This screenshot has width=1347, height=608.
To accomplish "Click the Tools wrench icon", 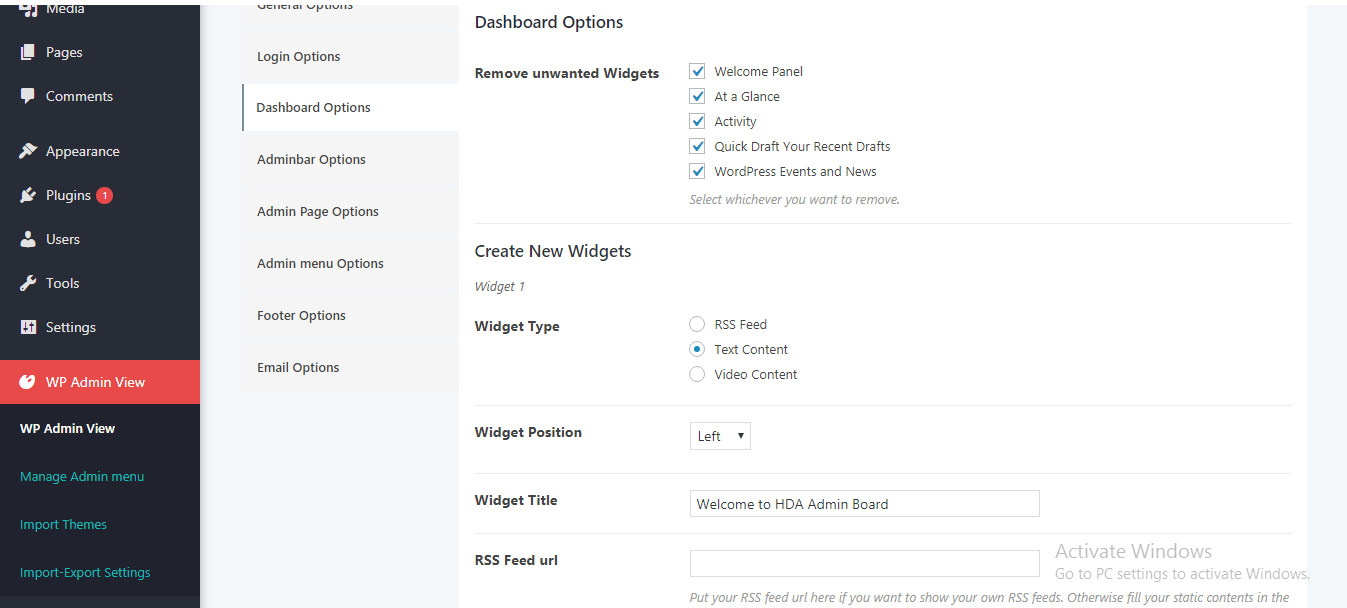I will [28, 283].
